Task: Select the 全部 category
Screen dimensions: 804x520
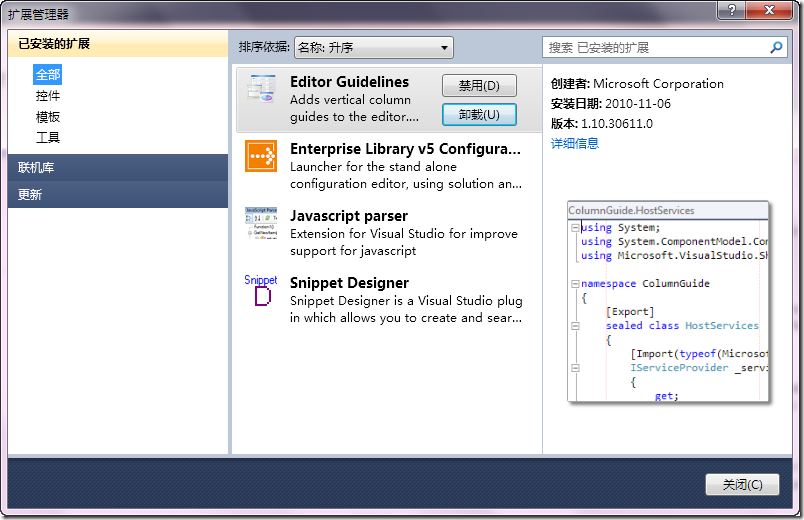Action: click(48, 75)
